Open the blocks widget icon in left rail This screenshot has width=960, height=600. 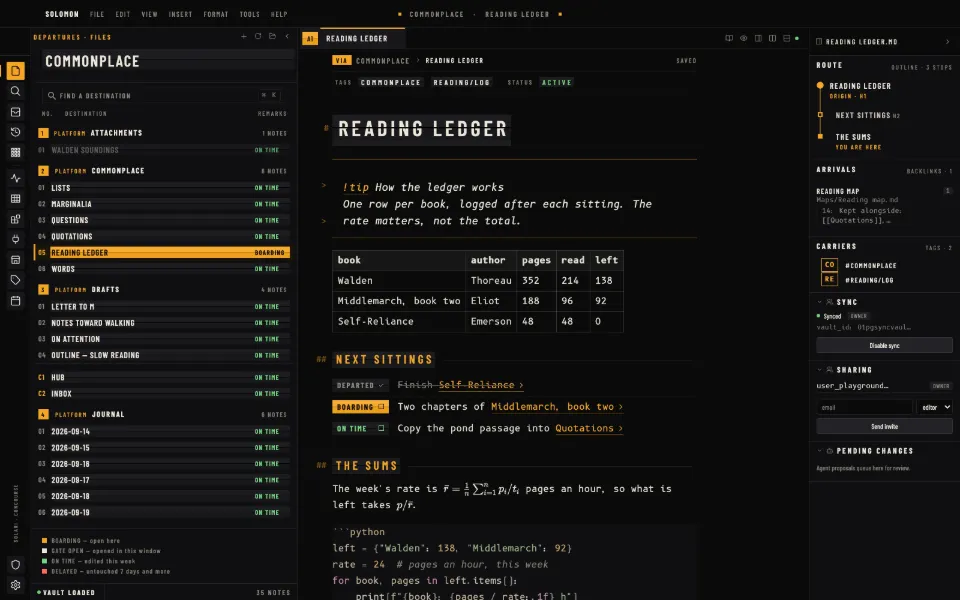click(x=15, y=219)
